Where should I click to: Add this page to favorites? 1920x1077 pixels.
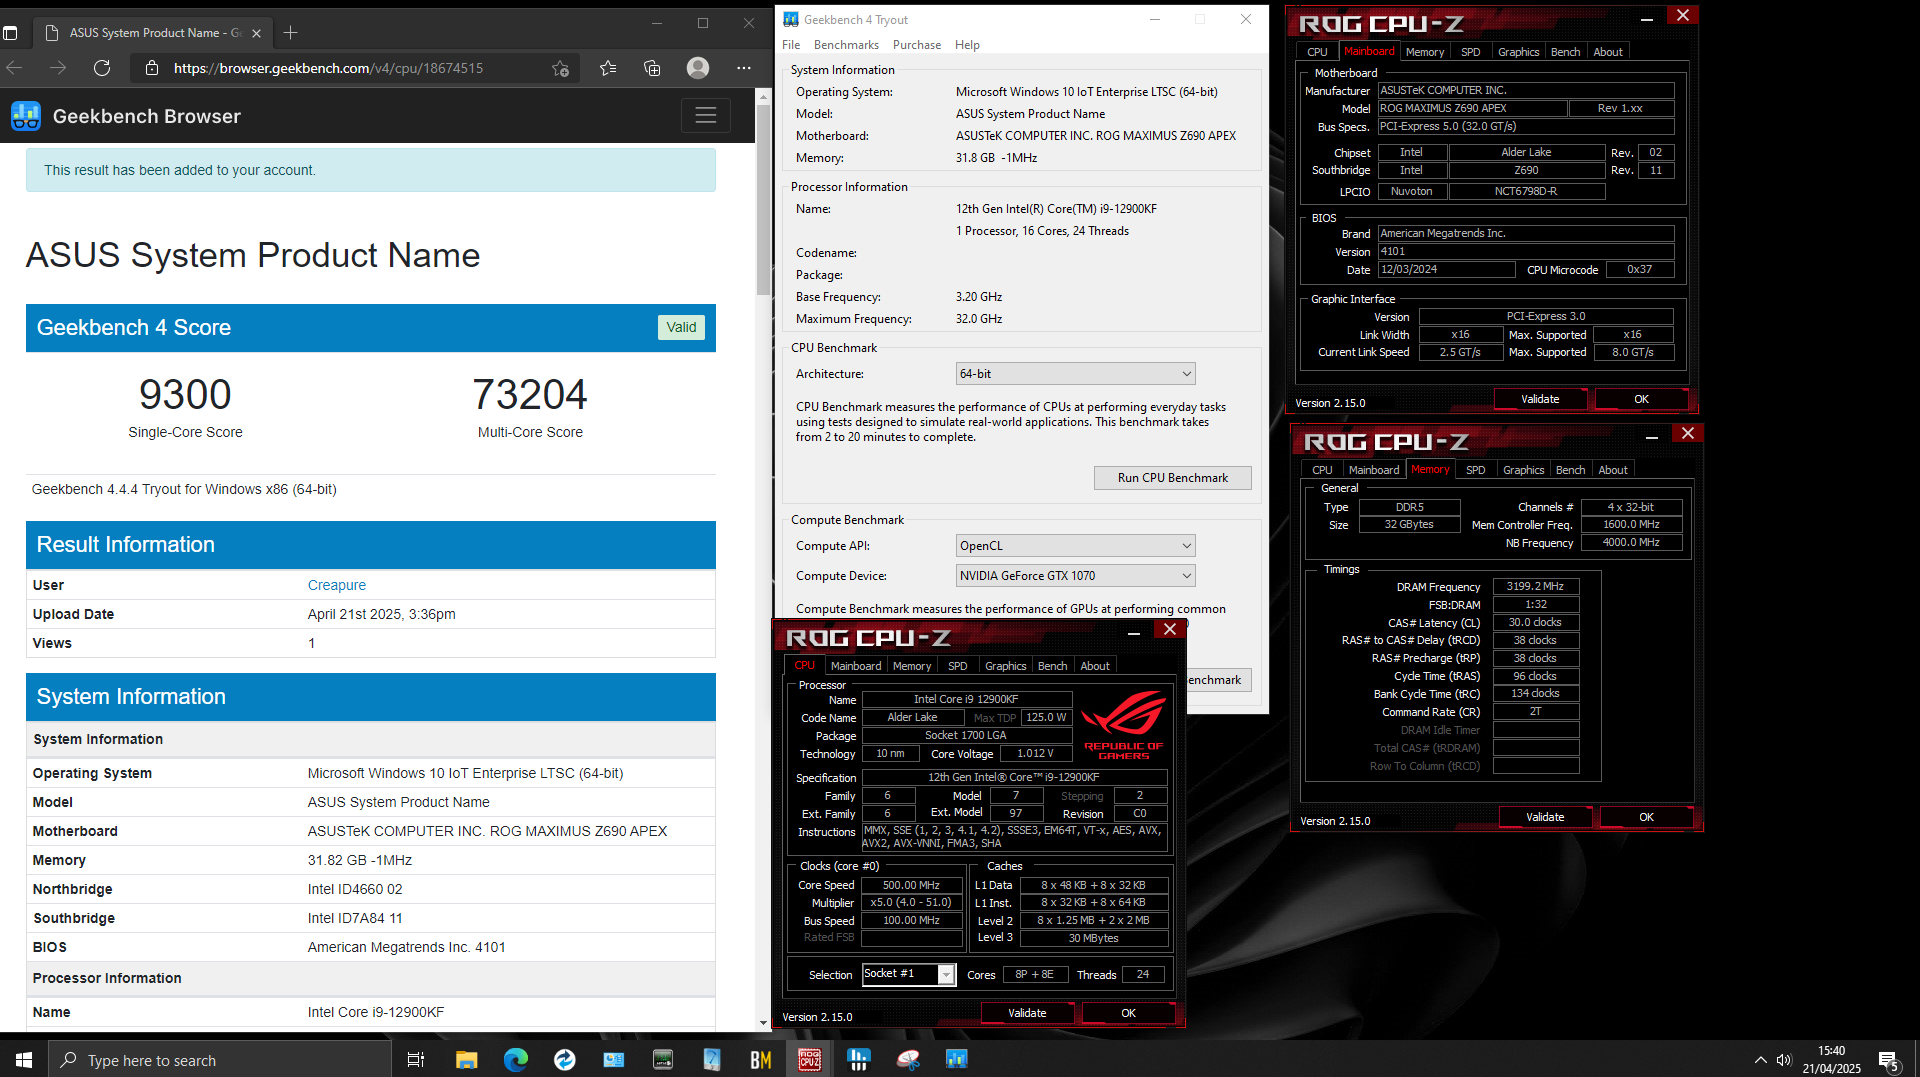point(560,68)
